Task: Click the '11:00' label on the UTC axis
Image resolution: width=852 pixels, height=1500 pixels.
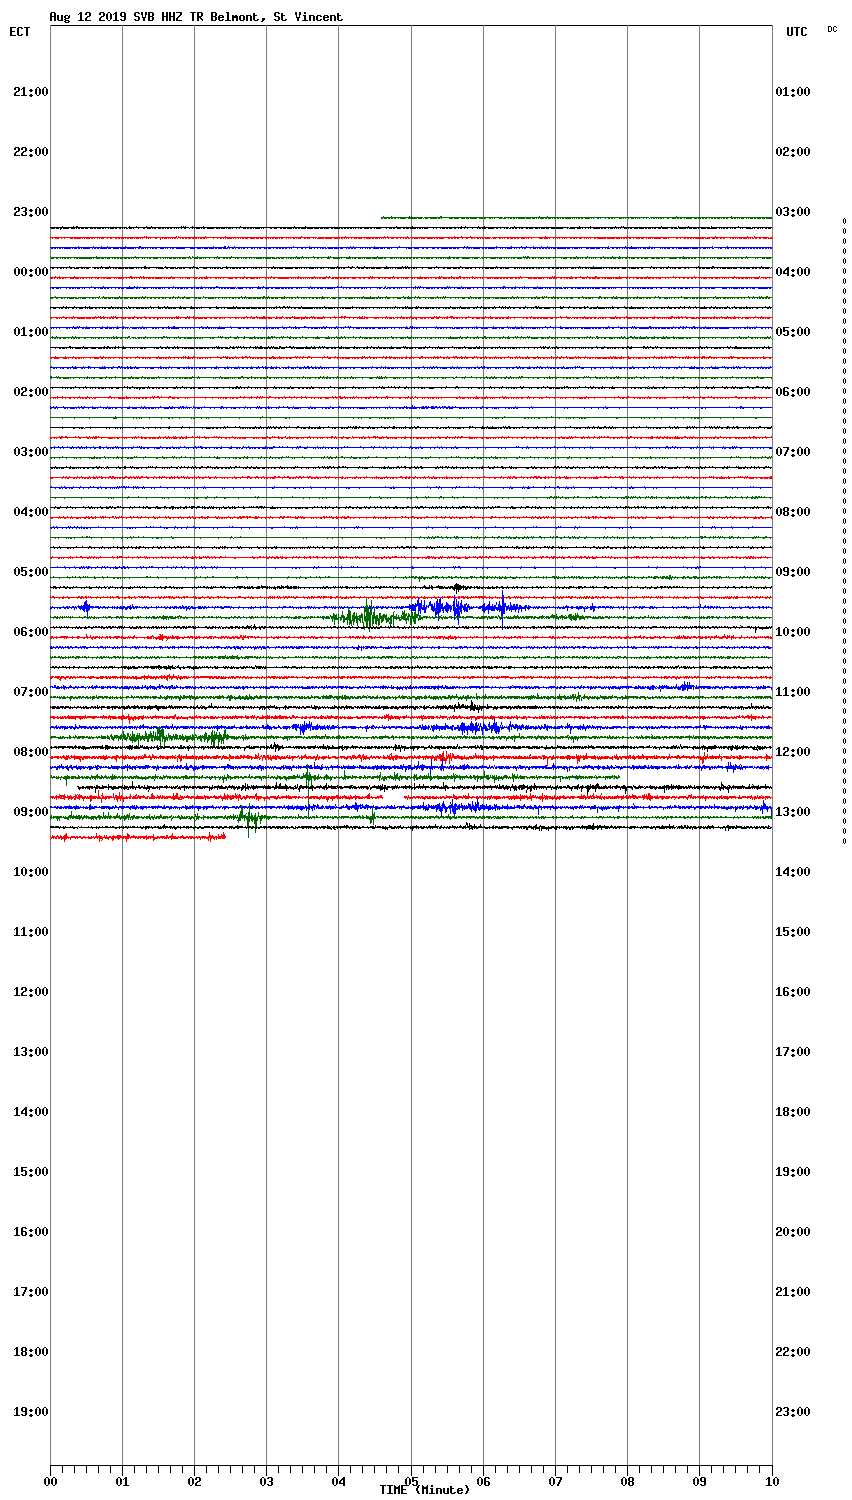Action: pos(793,692)
